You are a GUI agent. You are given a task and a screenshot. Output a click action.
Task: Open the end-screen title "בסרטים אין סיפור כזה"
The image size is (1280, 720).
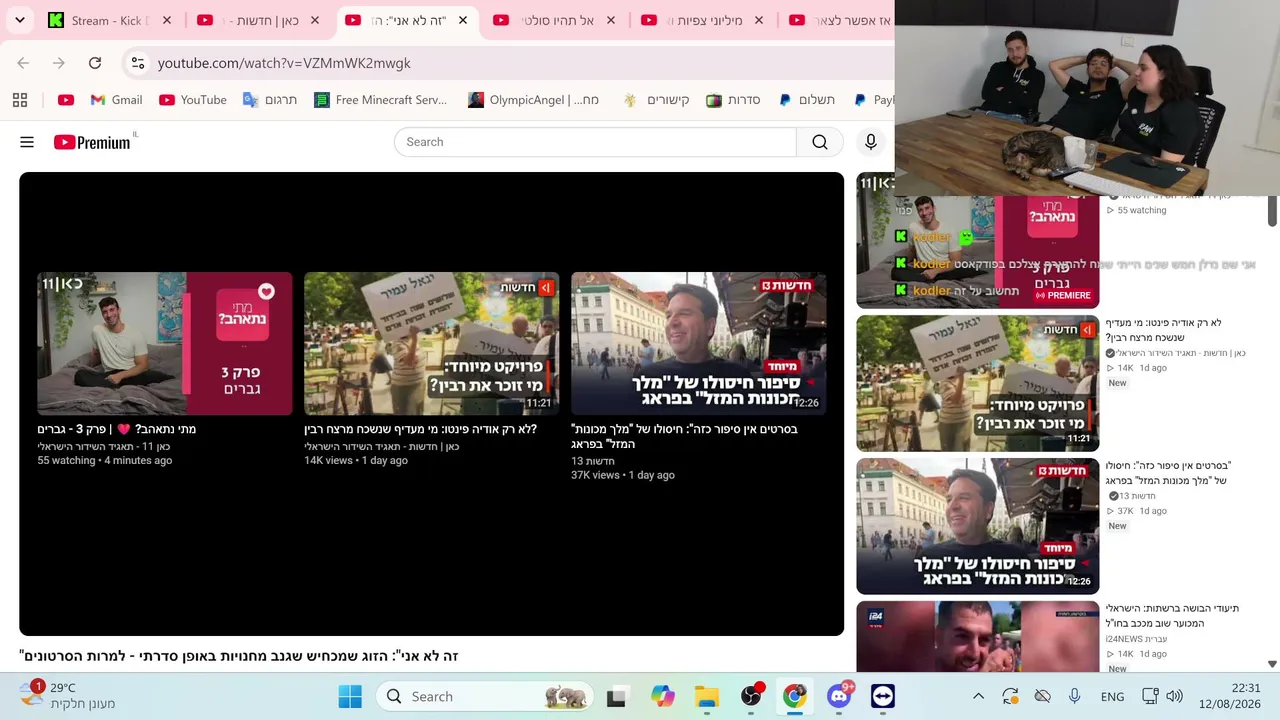pos(684,436)
